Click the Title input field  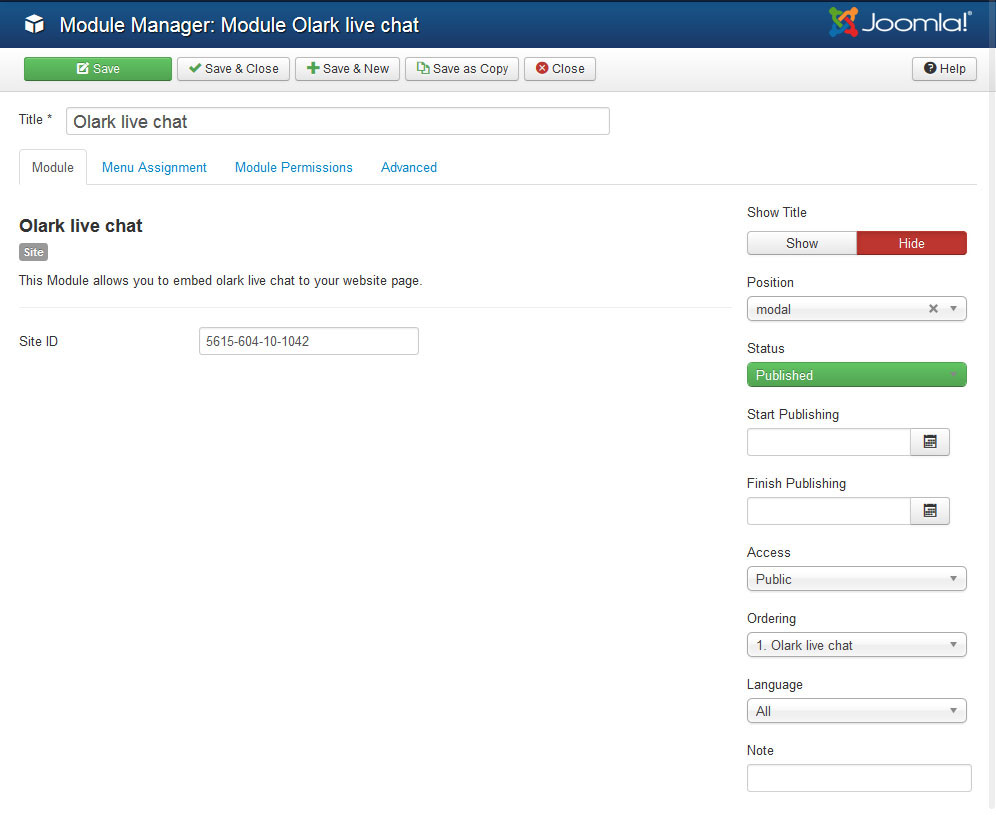338,121
